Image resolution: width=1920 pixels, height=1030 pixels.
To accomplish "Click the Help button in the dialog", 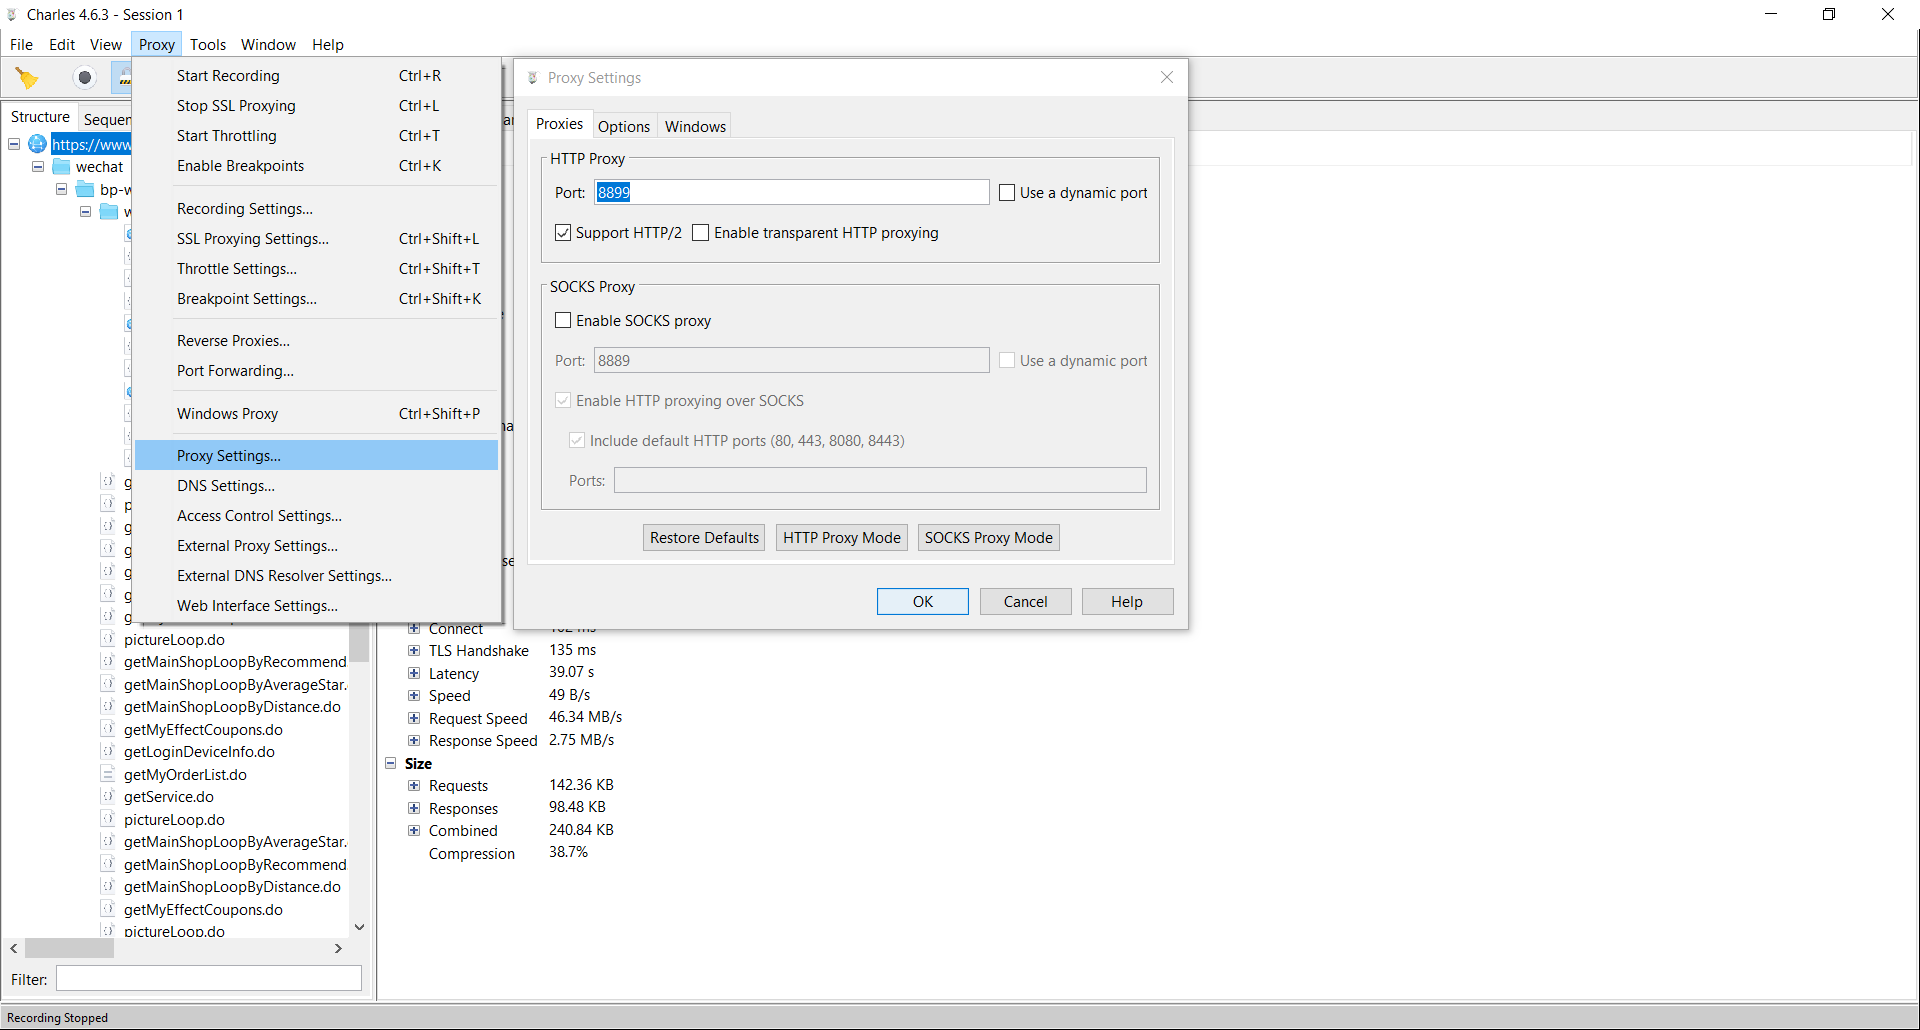I will click(x=1127, y=602).
